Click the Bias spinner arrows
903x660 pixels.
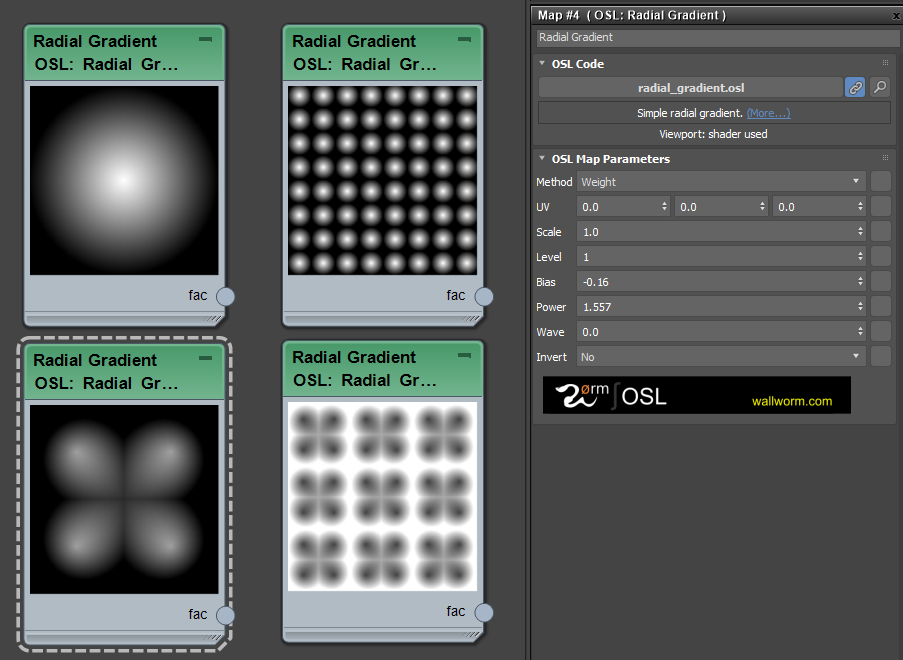click(x=860, y=282)
